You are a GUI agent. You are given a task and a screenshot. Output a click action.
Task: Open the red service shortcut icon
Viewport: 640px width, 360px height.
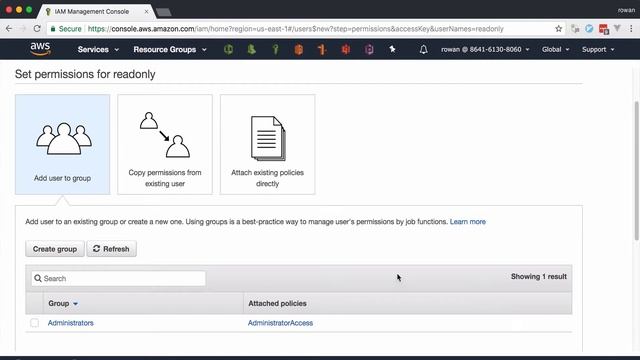(346, 49)
